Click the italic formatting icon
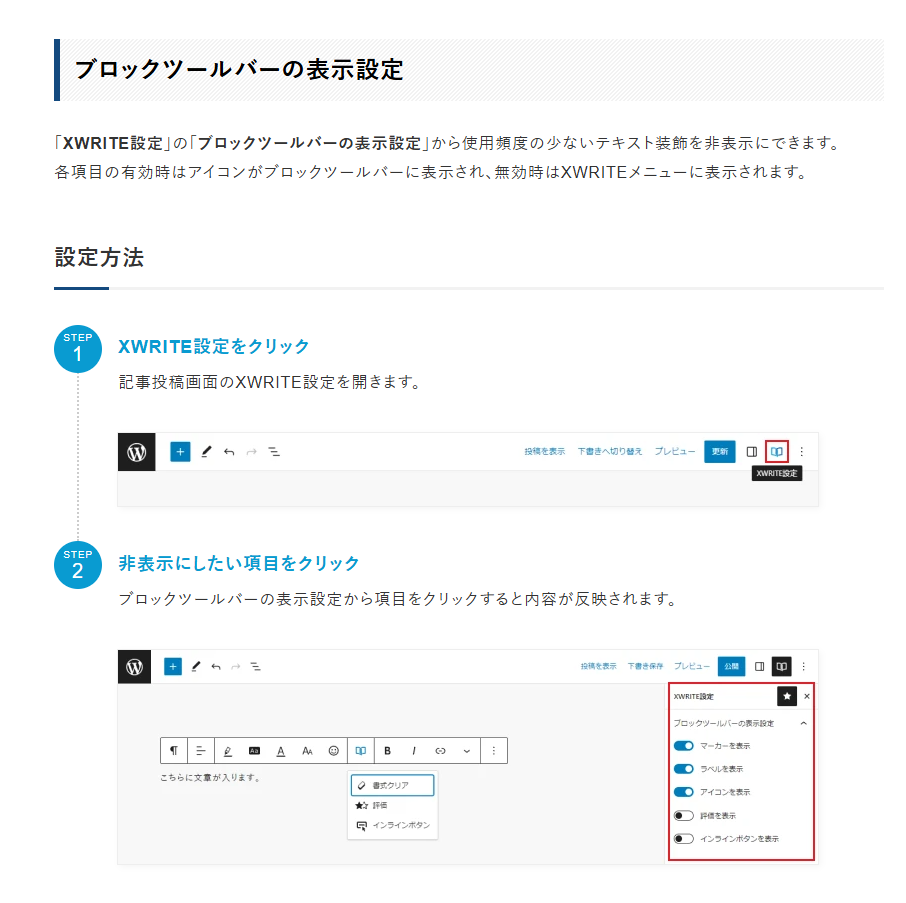 (x=413, y=750)
